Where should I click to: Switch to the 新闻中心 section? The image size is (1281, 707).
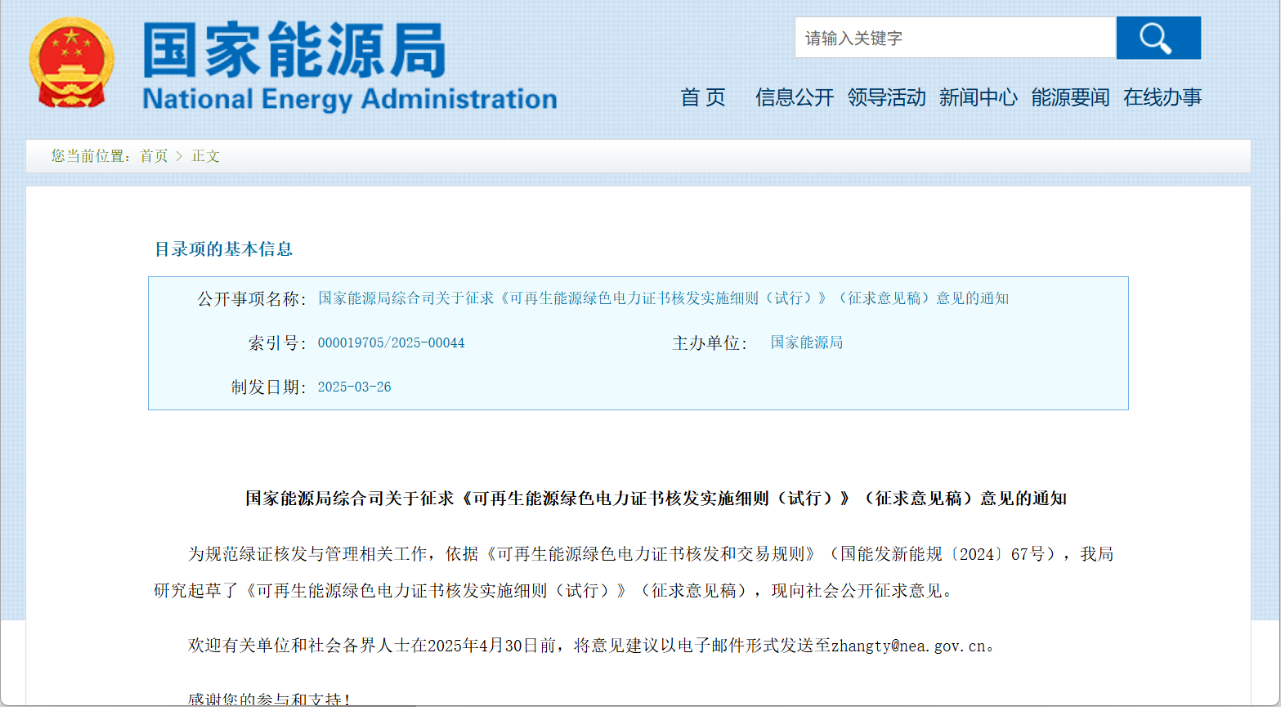978,97
